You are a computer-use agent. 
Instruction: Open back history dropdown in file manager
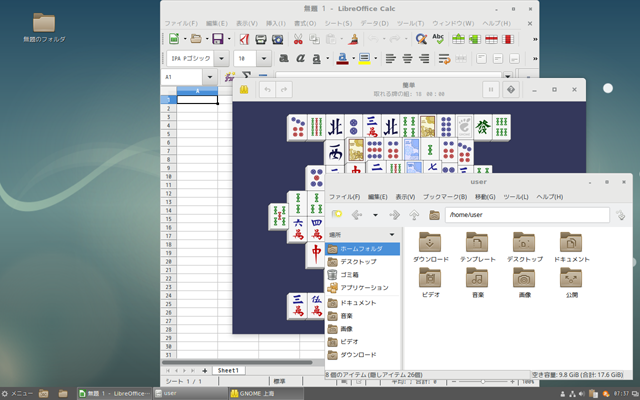pos(375,215)
